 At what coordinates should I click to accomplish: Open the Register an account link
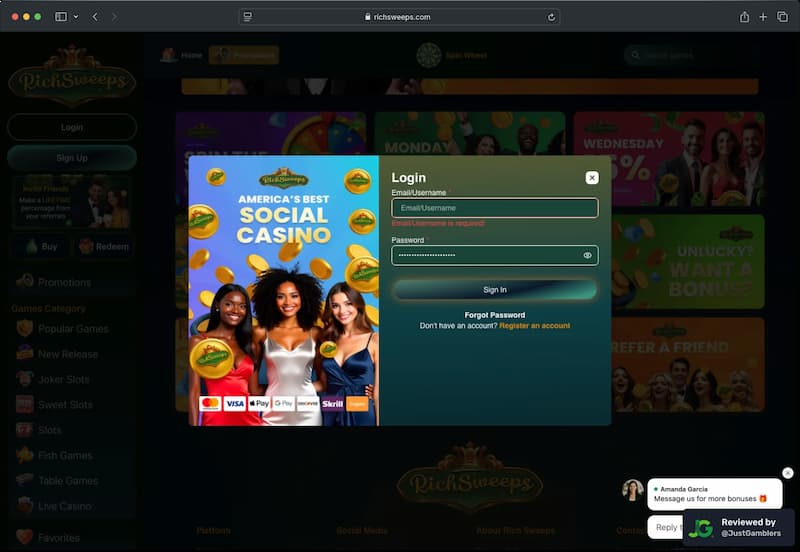[x=535, y=325]
